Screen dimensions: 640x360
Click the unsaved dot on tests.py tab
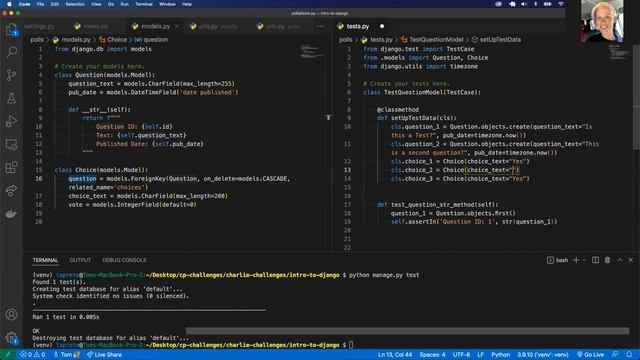point(382,26)
